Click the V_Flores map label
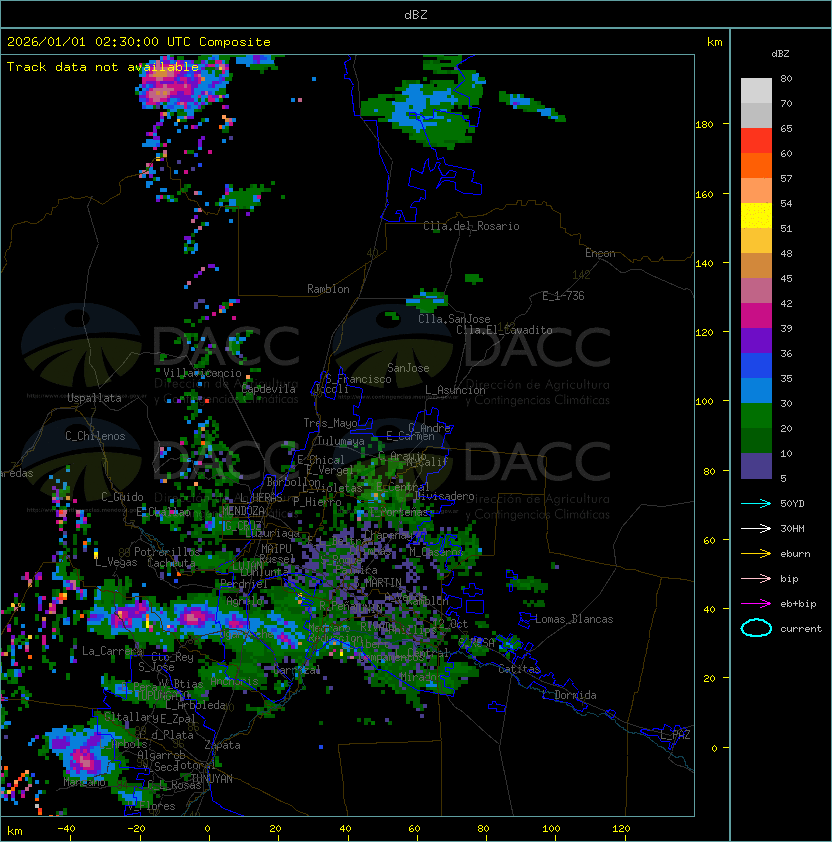This screenshot has height=842, width=832. click(x=151, y=806)
